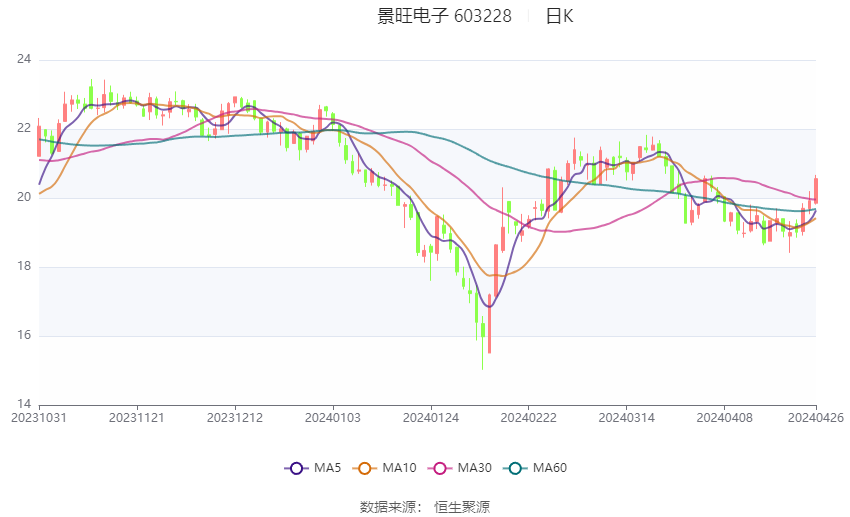
Task: Click the MA30 pink legend marker icon
Action: (440, 468)
